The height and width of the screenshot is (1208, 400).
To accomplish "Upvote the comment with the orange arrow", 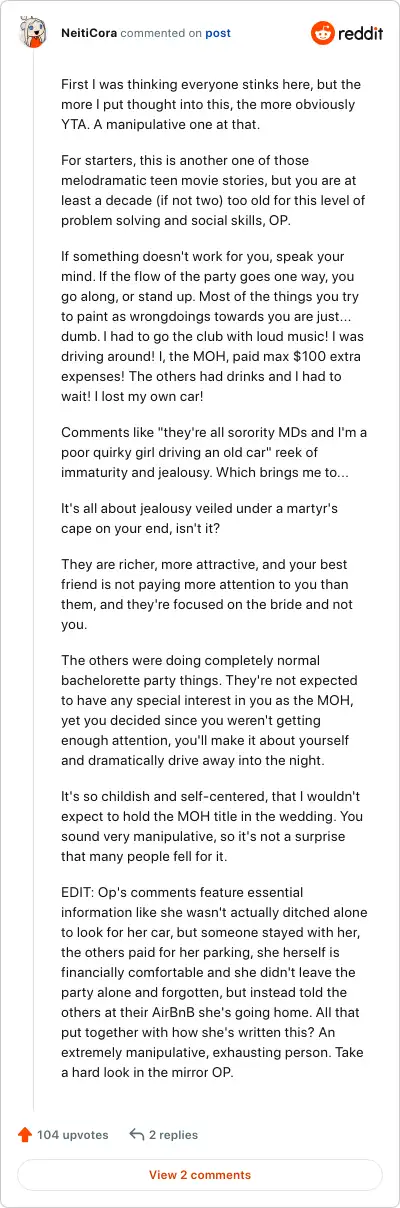I will point(25,1135).
